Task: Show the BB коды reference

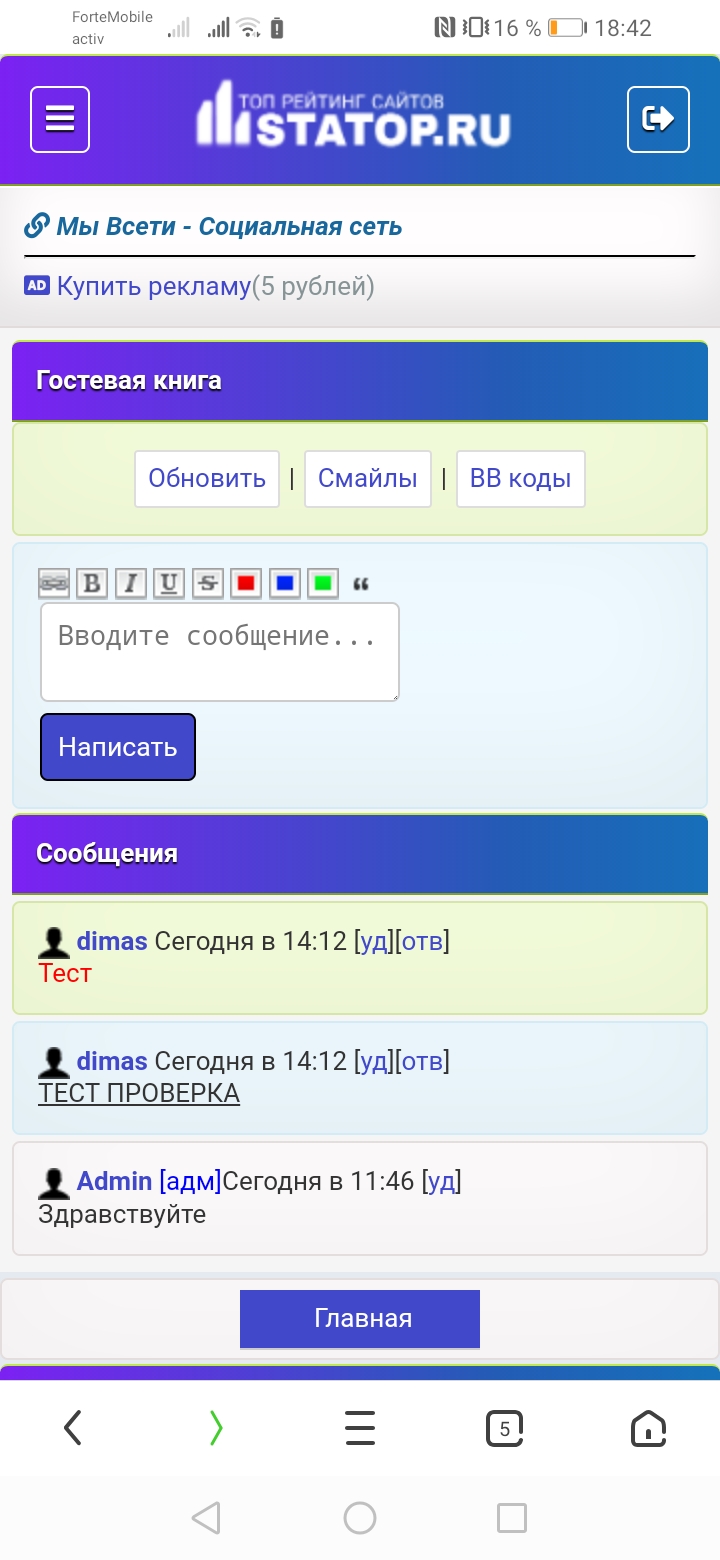Action: pos(520,479)
